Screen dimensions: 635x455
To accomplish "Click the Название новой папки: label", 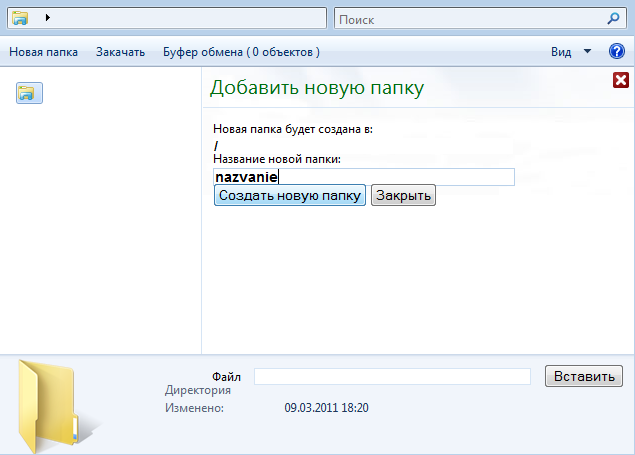I will pos(277,159).
